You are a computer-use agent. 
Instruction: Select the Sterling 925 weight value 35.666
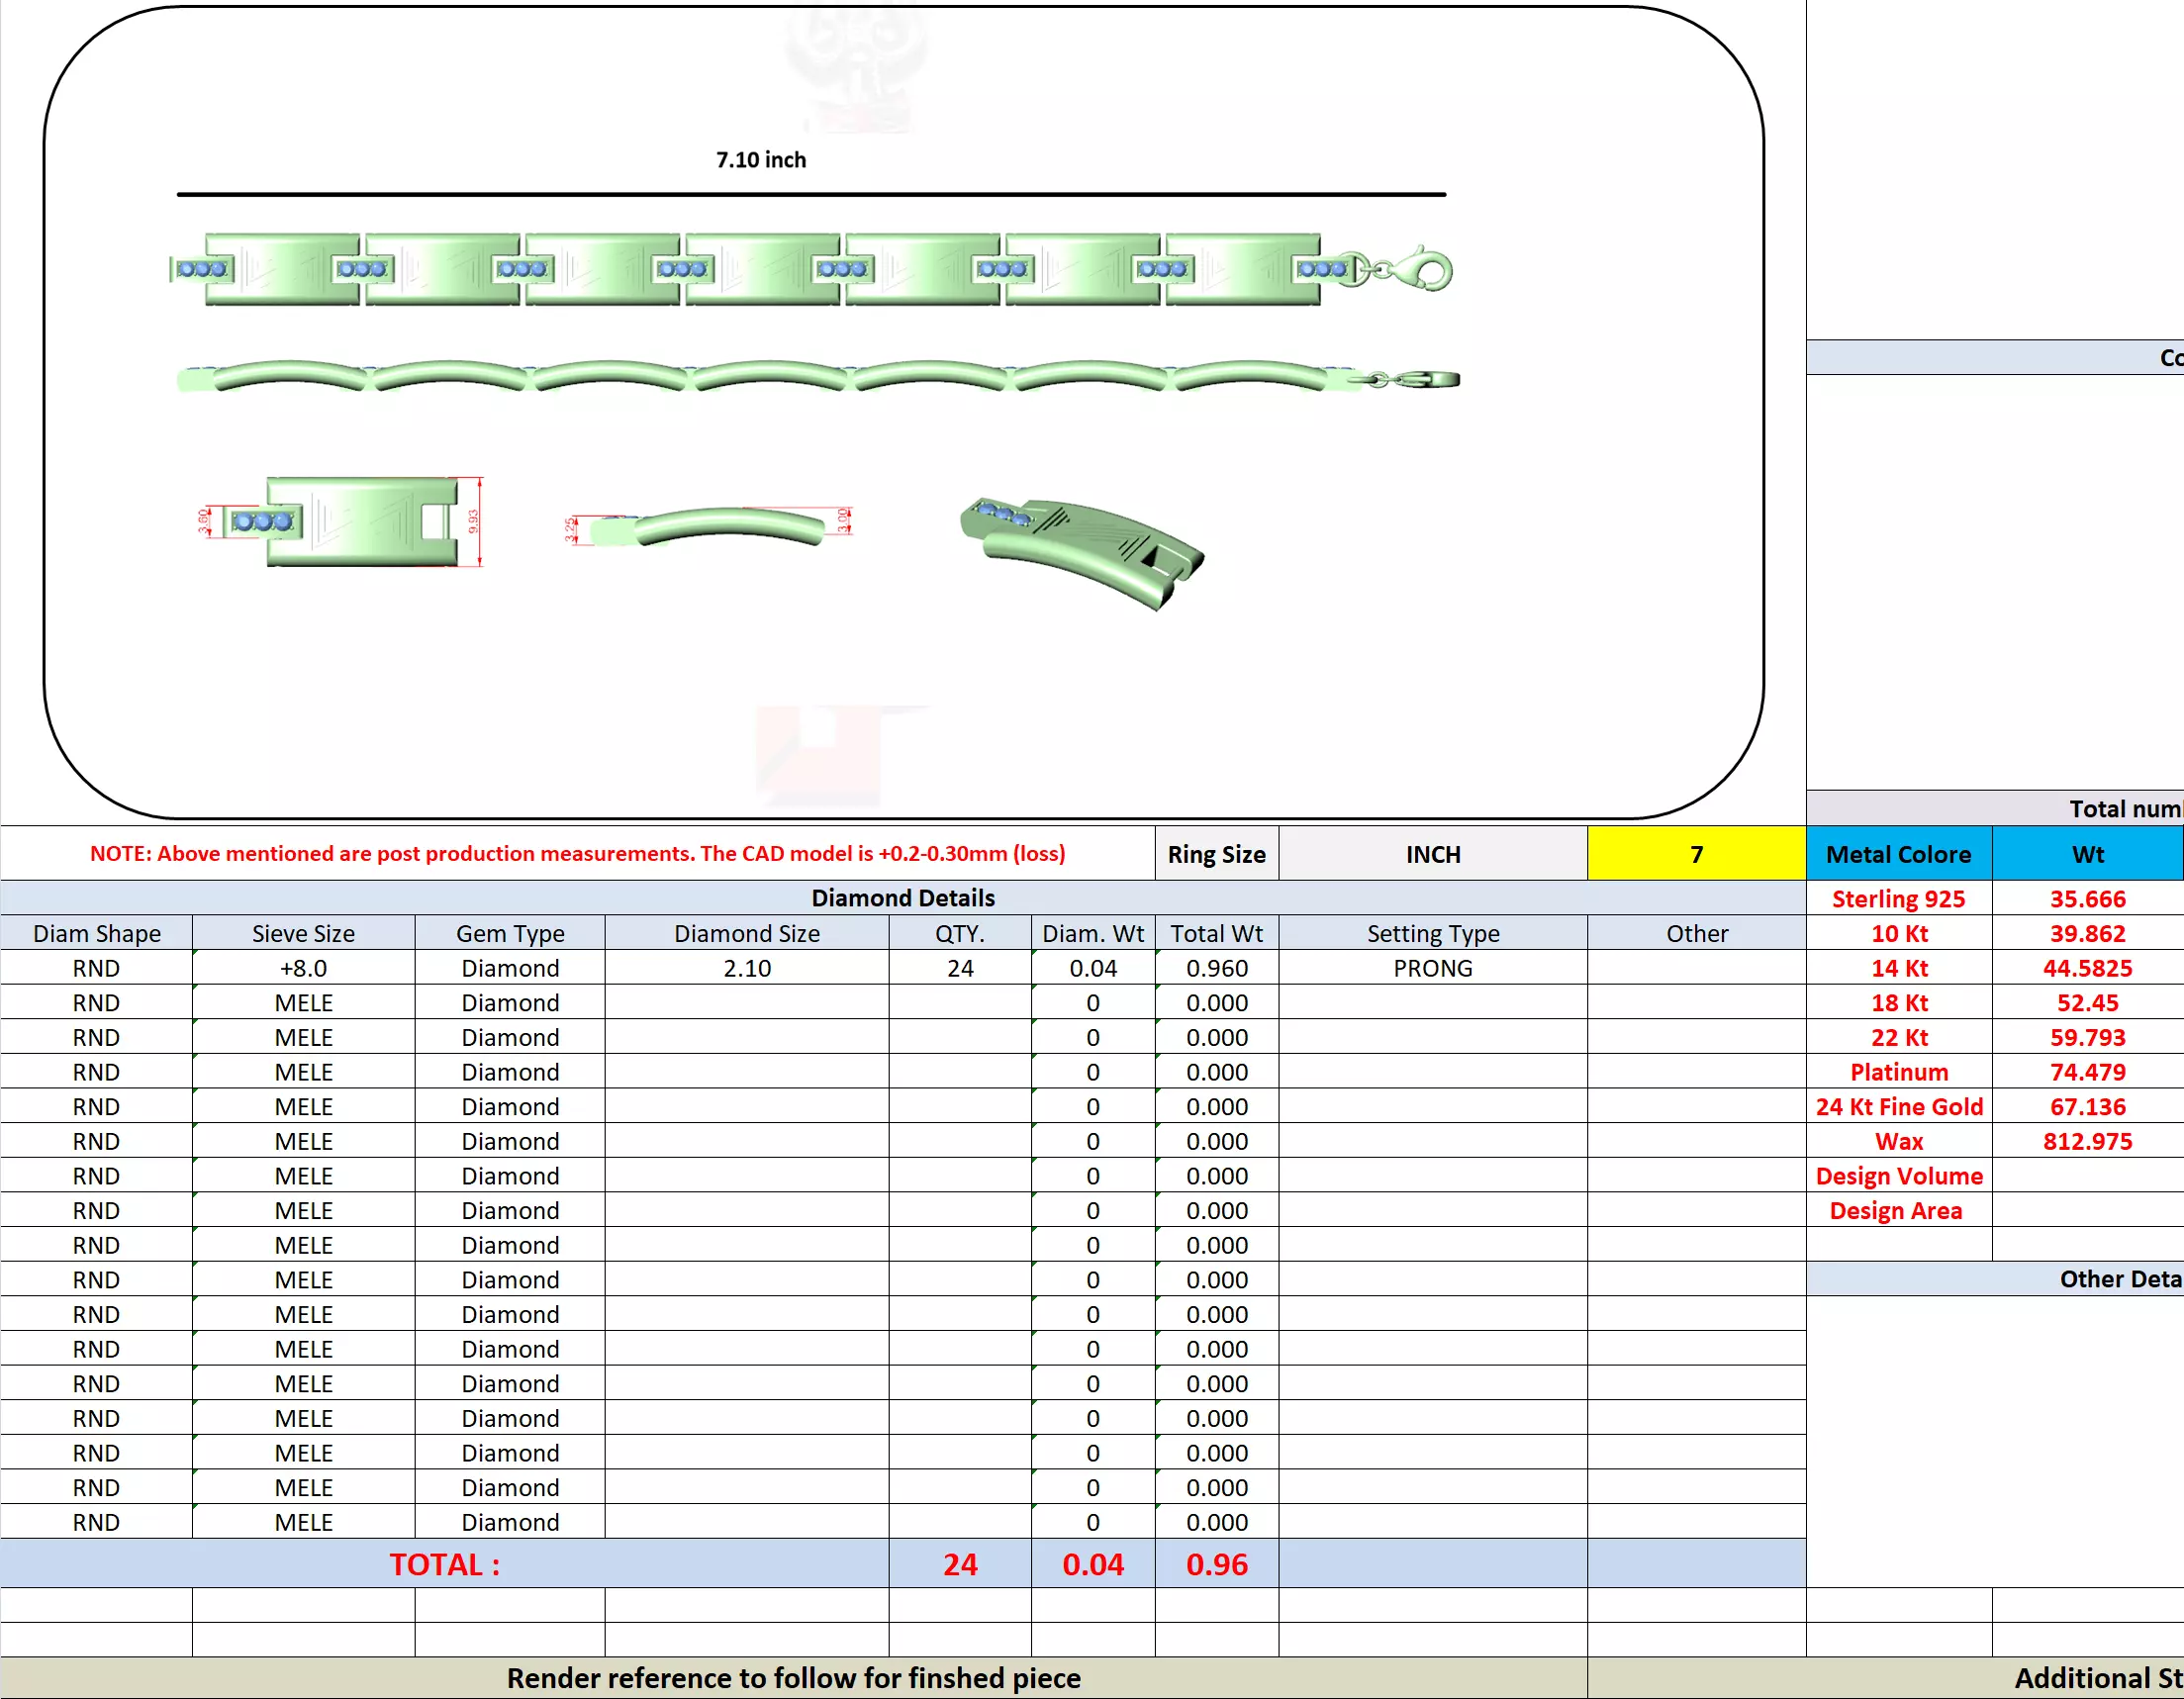click(2086, 898)
